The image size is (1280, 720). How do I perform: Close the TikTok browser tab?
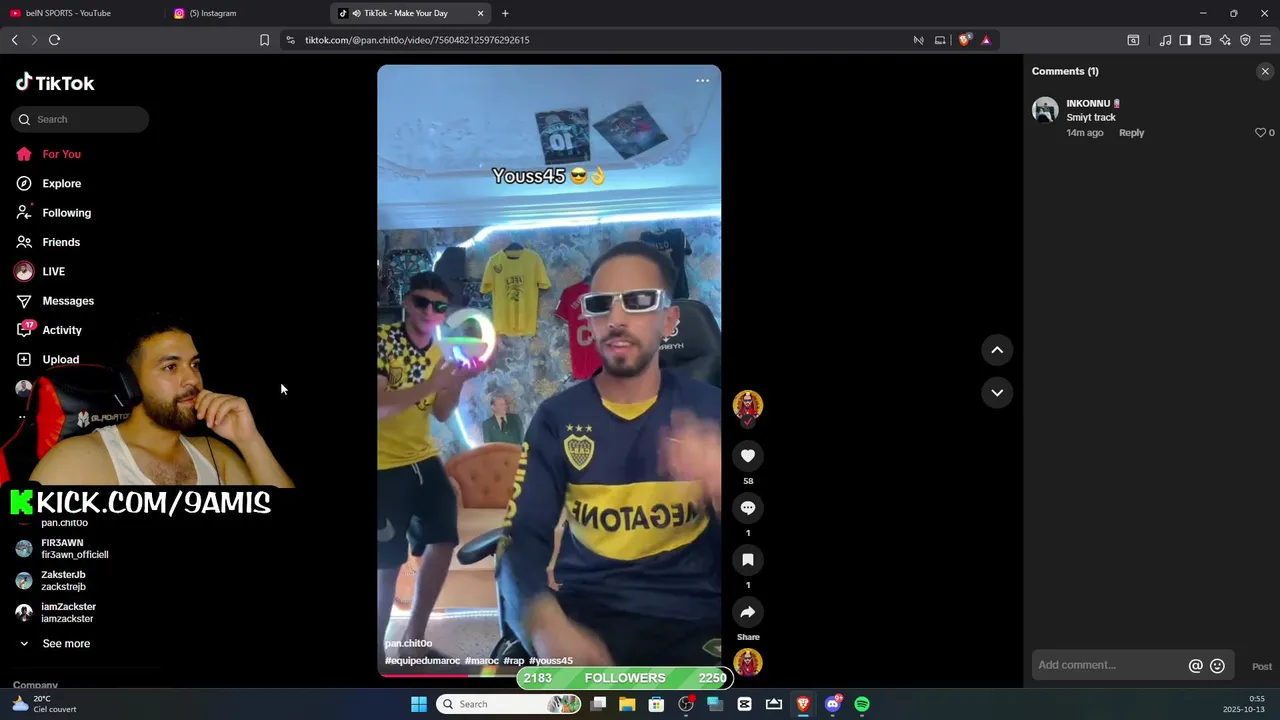481,13
